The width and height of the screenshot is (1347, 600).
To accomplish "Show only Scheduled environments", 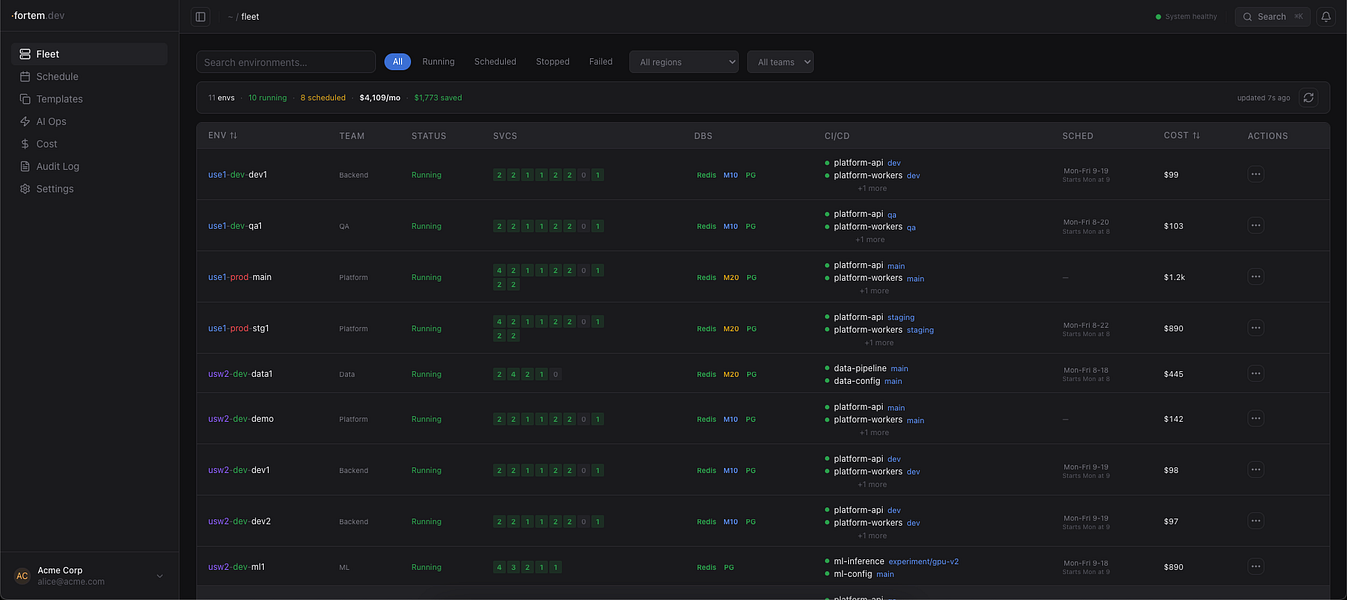I will point(495,62).
